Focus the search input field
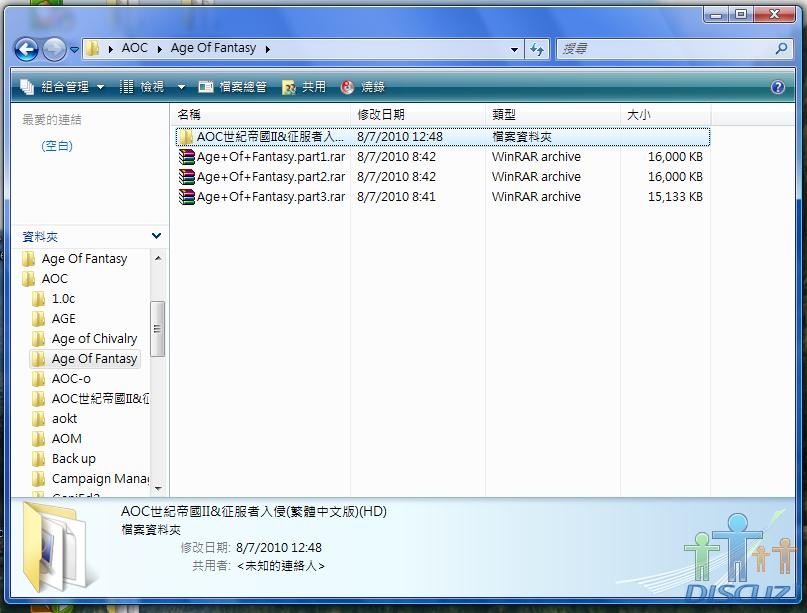 [x=665, y=49]
